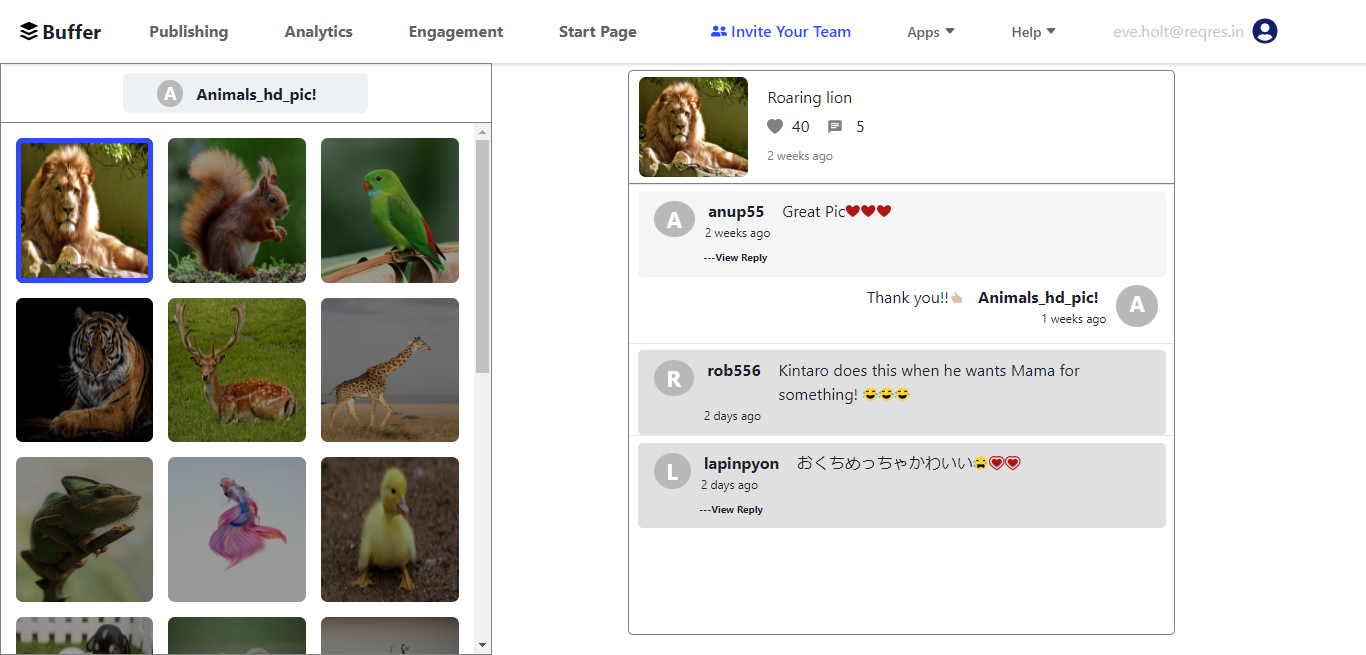
Task: Open the Publishing tab
Action: (189, 32)
